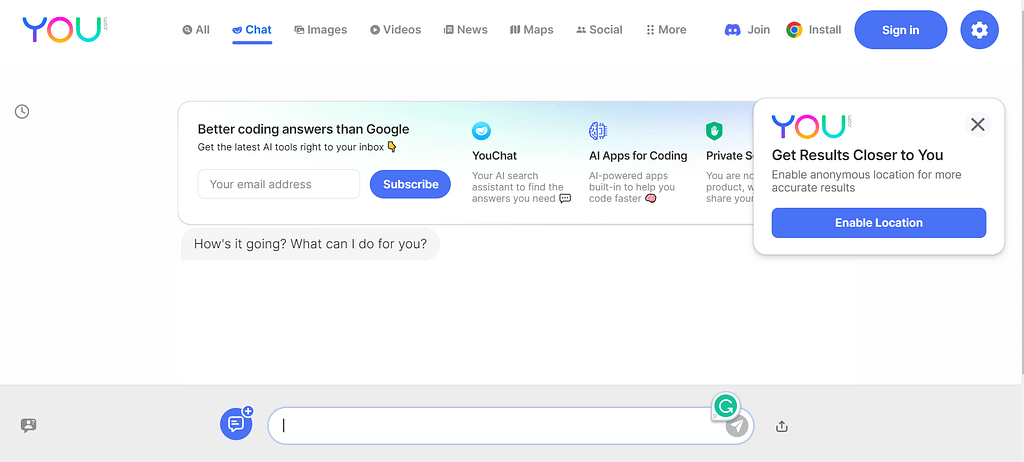Click the Sign in button
Viewport: 1024px width, 462px height.
click(901, 29)
